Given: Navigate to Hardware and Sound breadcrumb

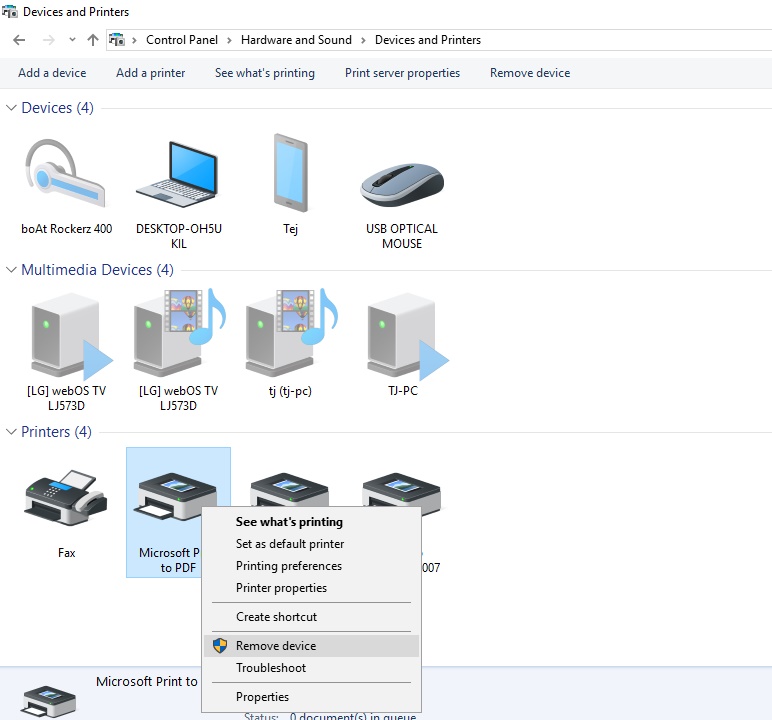Looking at the screenshot, I should click(x=296, y=40).
